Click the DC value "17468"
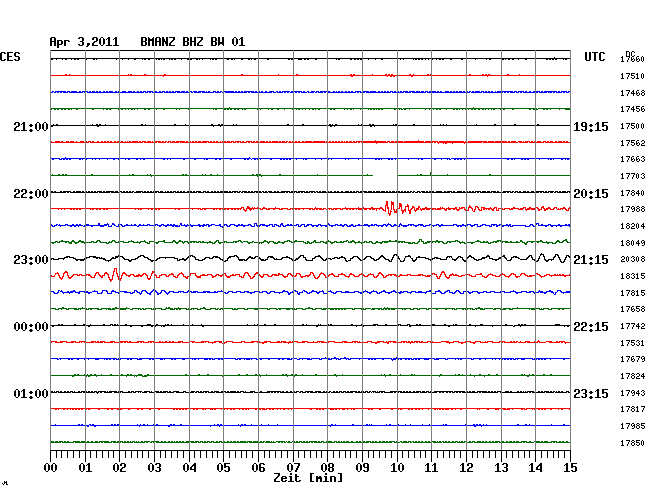The image size is (650, 494). (x=633, y=93)
